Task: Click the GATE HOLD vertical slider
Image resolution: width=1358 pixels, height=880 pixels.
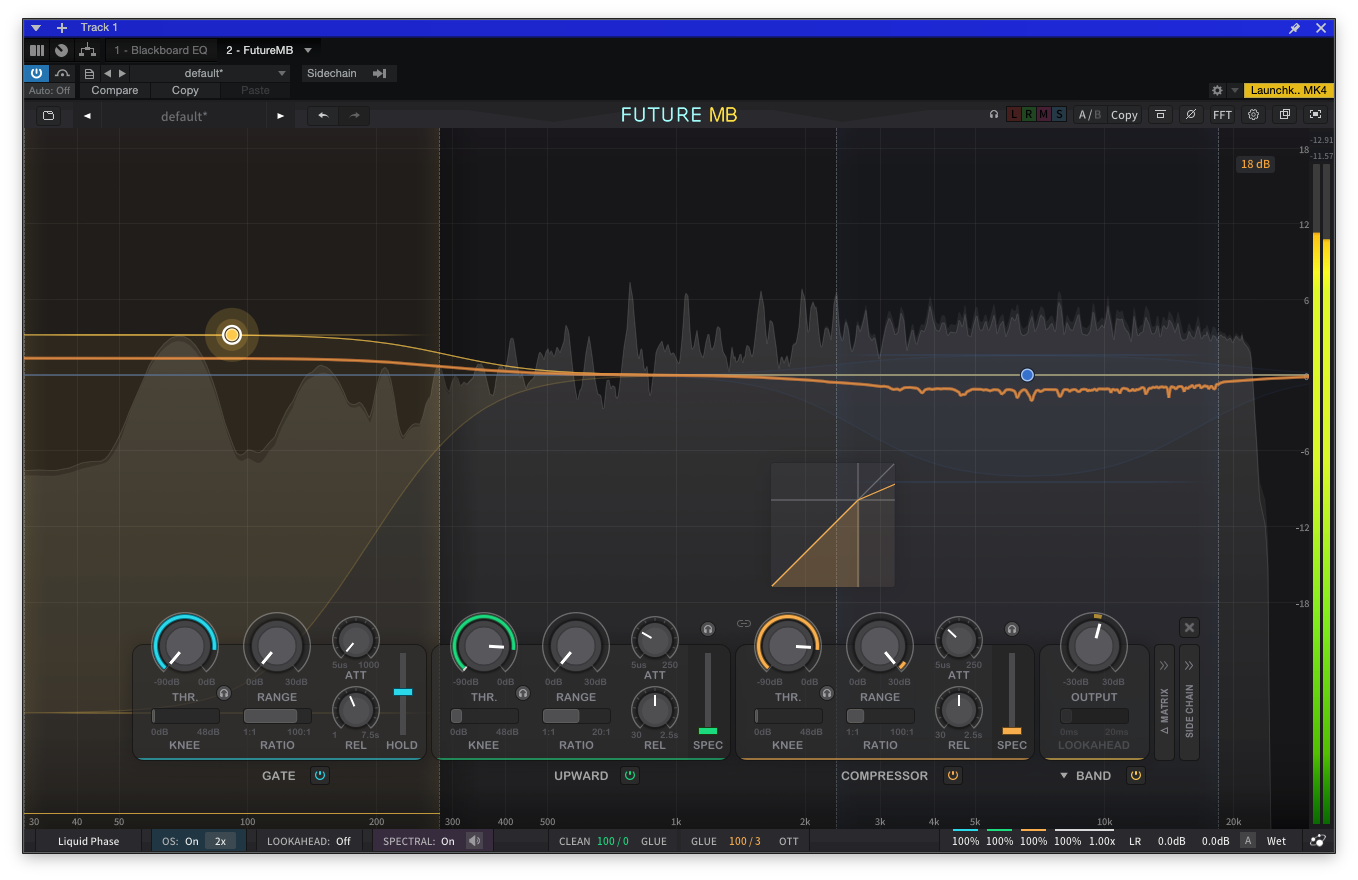Action: pyautogui.click(x=403, y=695)
